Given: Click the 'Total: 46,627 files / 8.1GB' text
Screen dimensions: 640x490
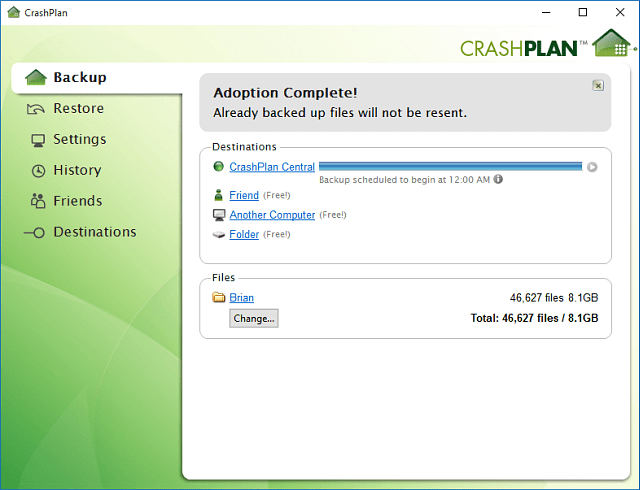Looking at the screenshot, I should 534,318.
